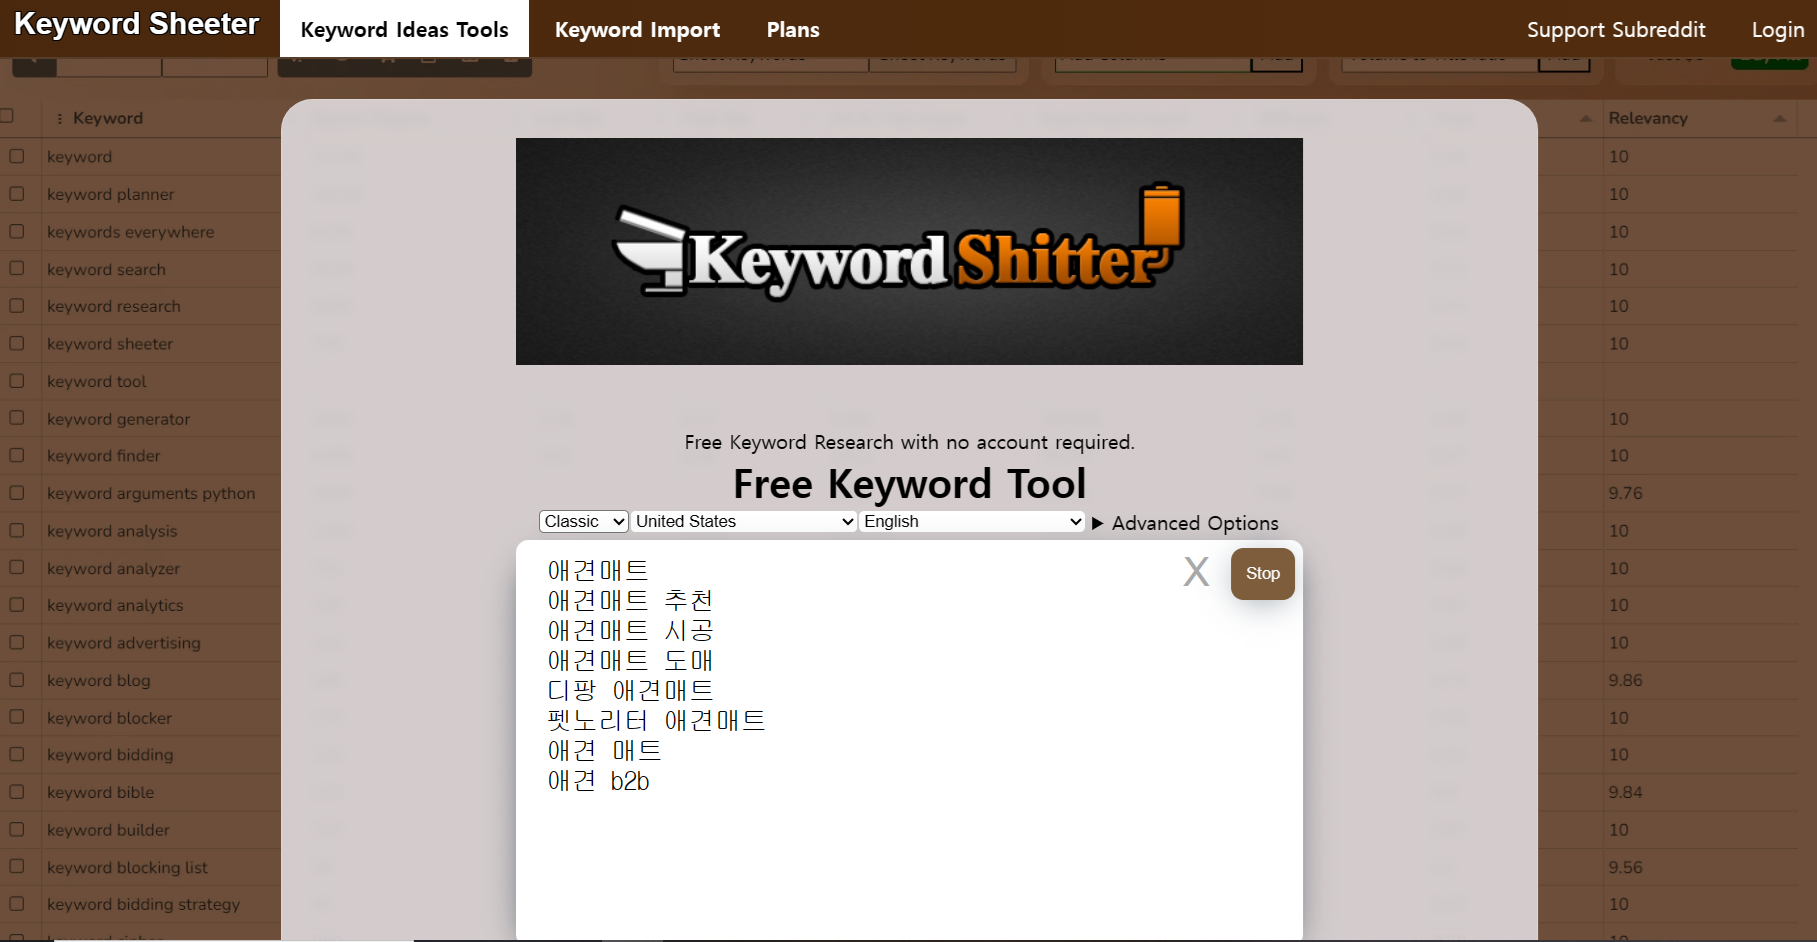Toggle the 'keyword generator' row checkbox

coord(17,418)
